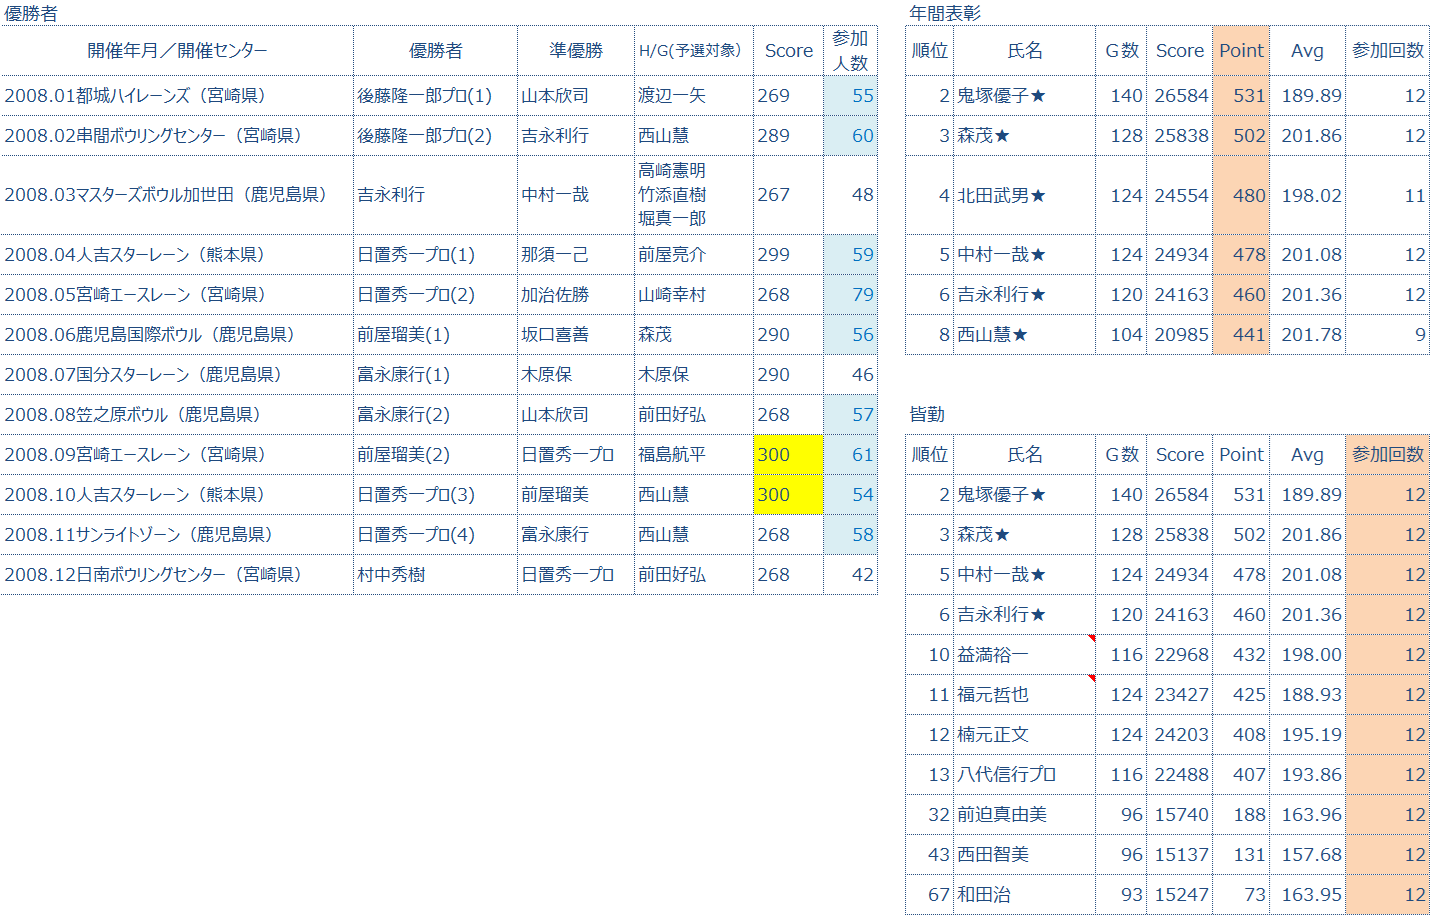
Task: Select the 準優勝 column header
Action: (x=576, y=50)
